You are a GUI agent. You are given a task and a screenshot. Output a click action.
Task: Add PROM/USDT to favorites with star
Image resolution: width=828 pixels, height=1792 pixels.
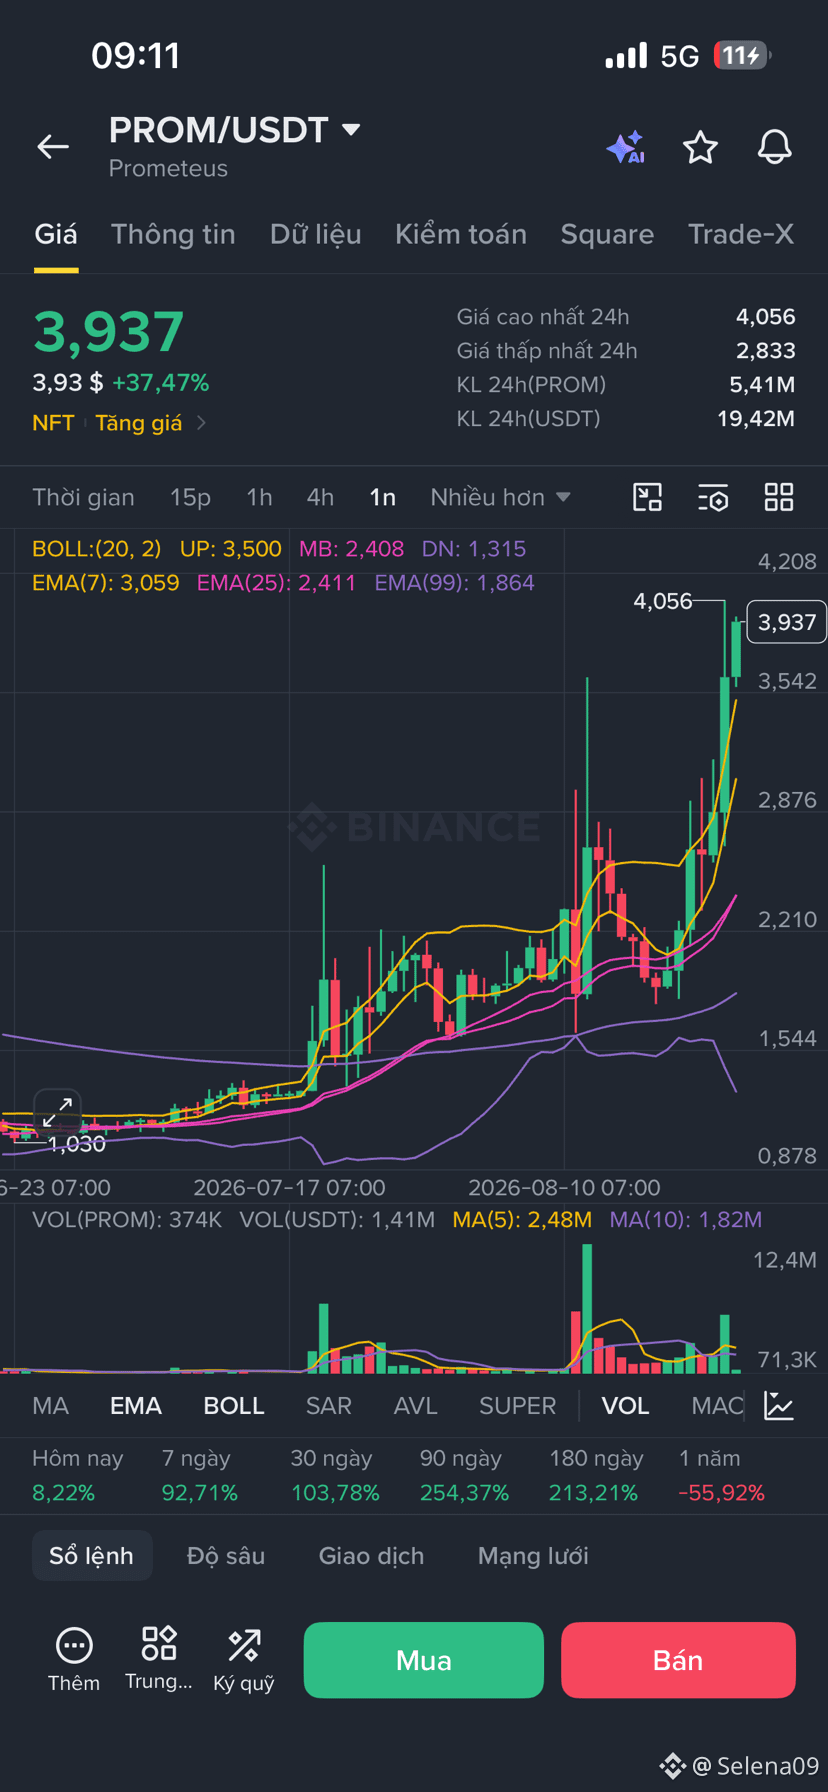[x=700, y=147]
